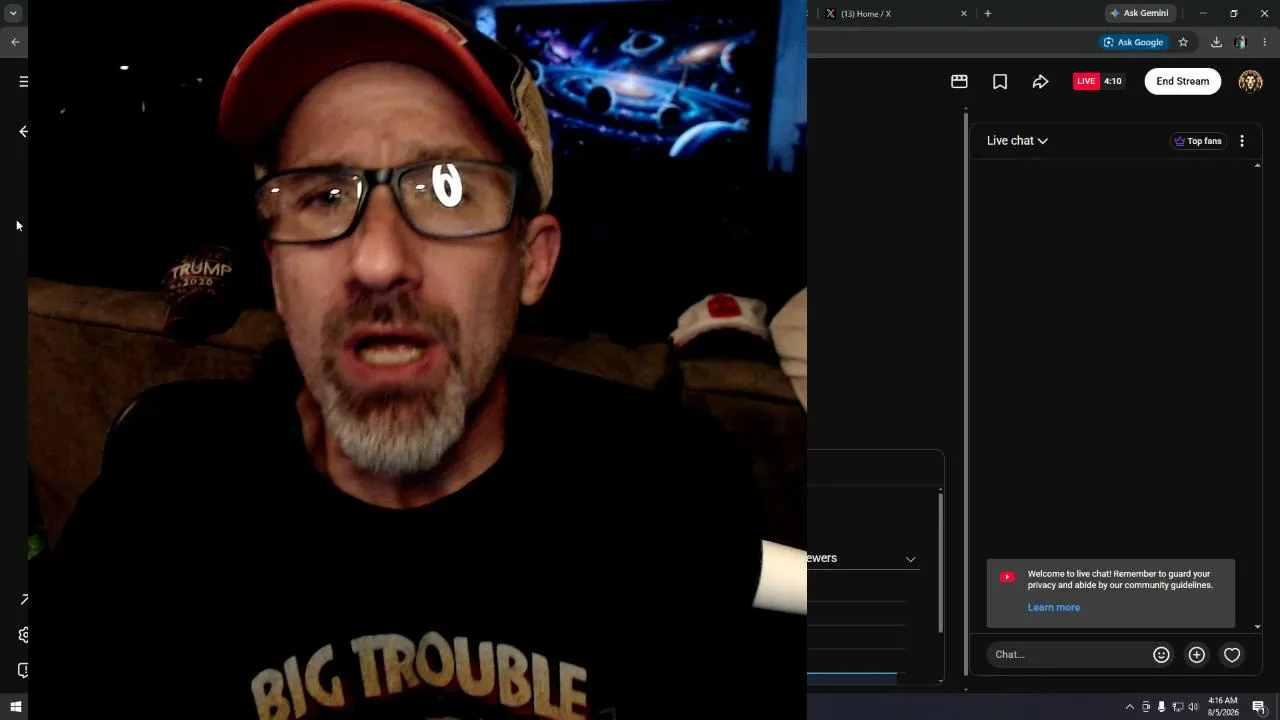Click the plus circle icon beside chat input

coord(1196,655)
